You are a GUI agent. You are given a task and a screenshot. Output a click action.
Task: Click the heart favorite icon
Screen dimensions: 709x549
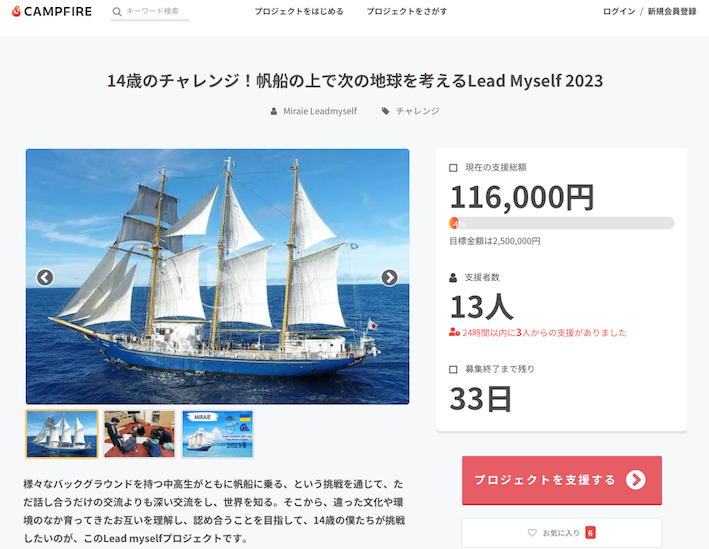pos(532,533)
